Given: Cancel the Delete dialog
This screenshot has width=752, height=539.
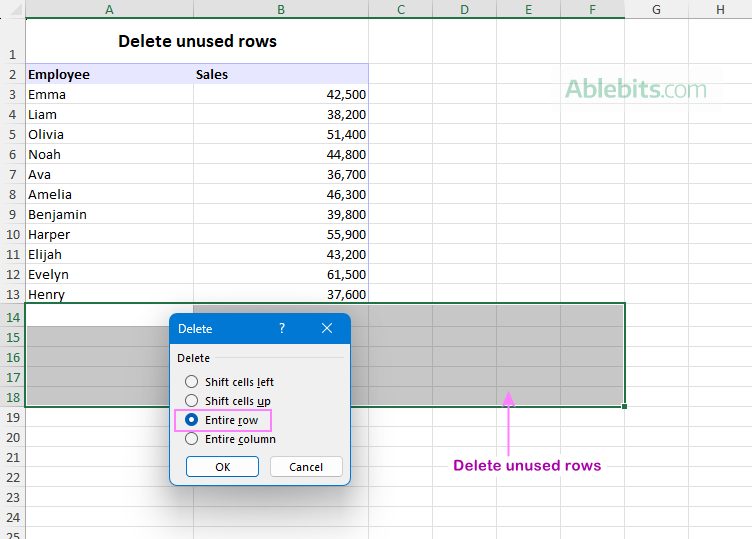Looking at the screenshot, I should [x=306, y=467].
